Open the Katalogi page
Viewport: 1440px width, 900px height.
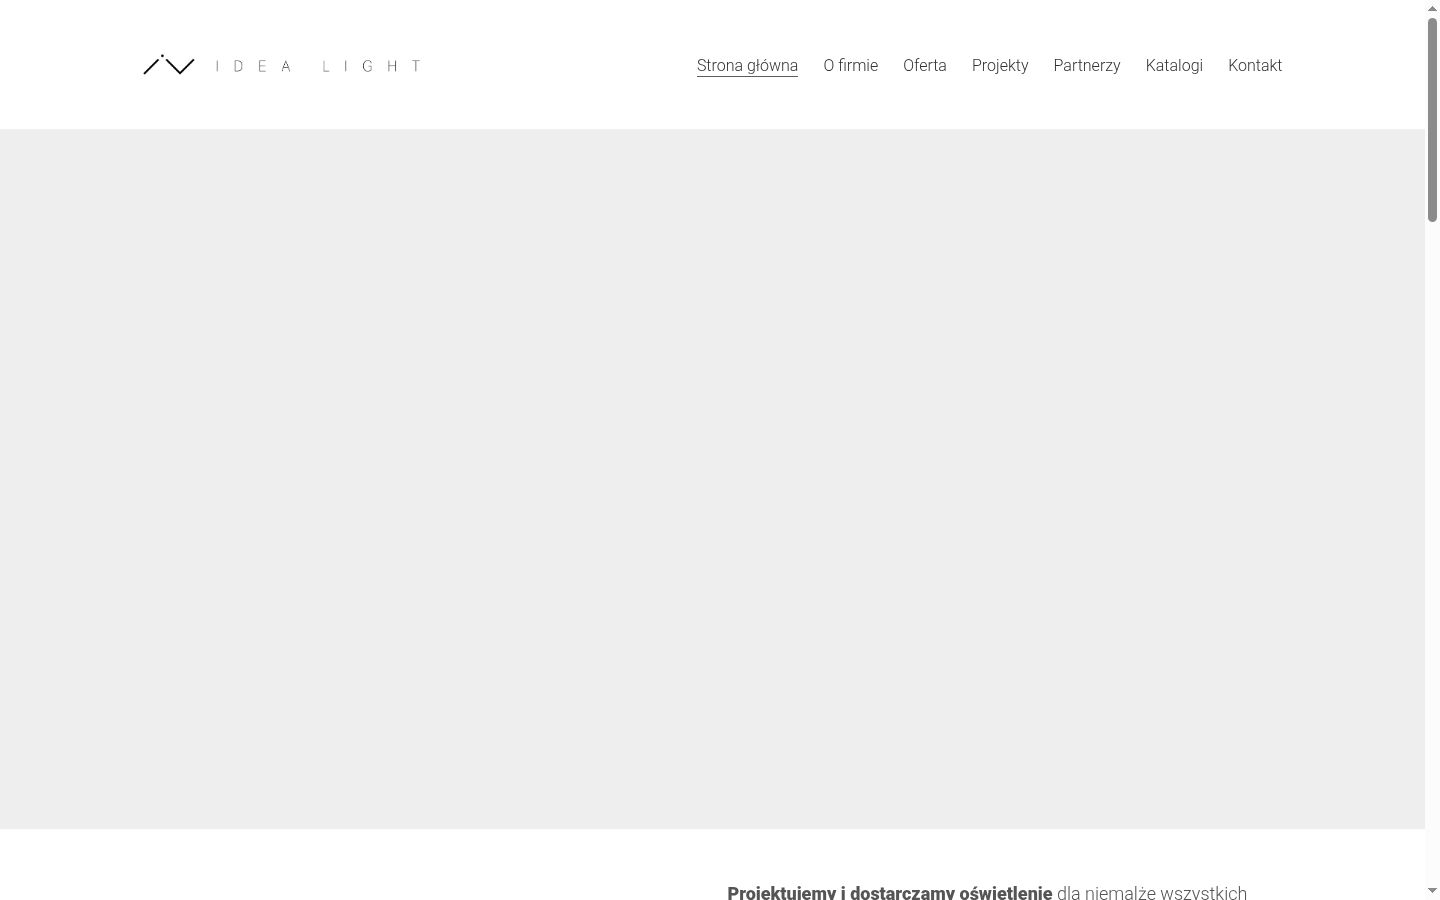pos(1174,66)
